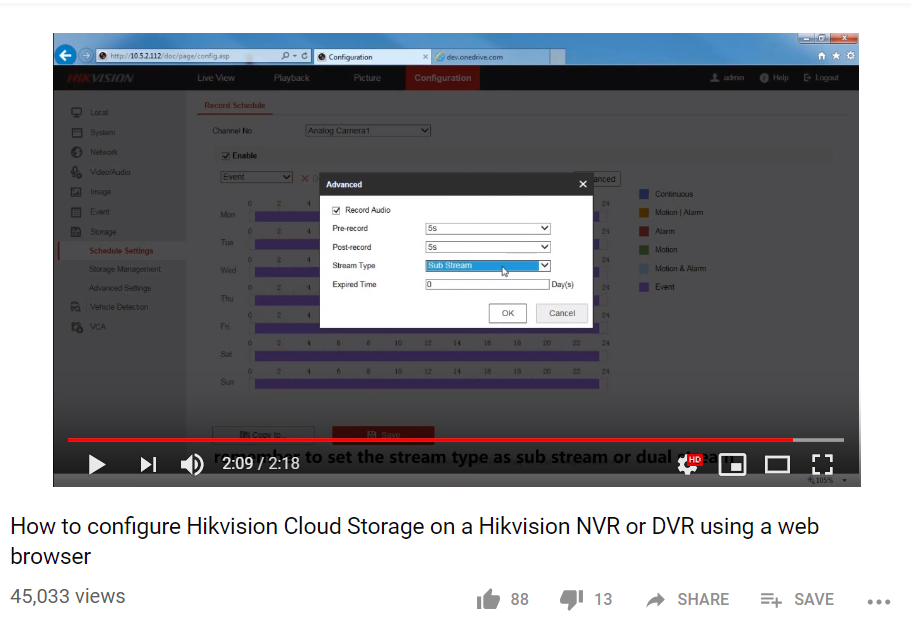Switch to theater mode

[x=777, y=464]
